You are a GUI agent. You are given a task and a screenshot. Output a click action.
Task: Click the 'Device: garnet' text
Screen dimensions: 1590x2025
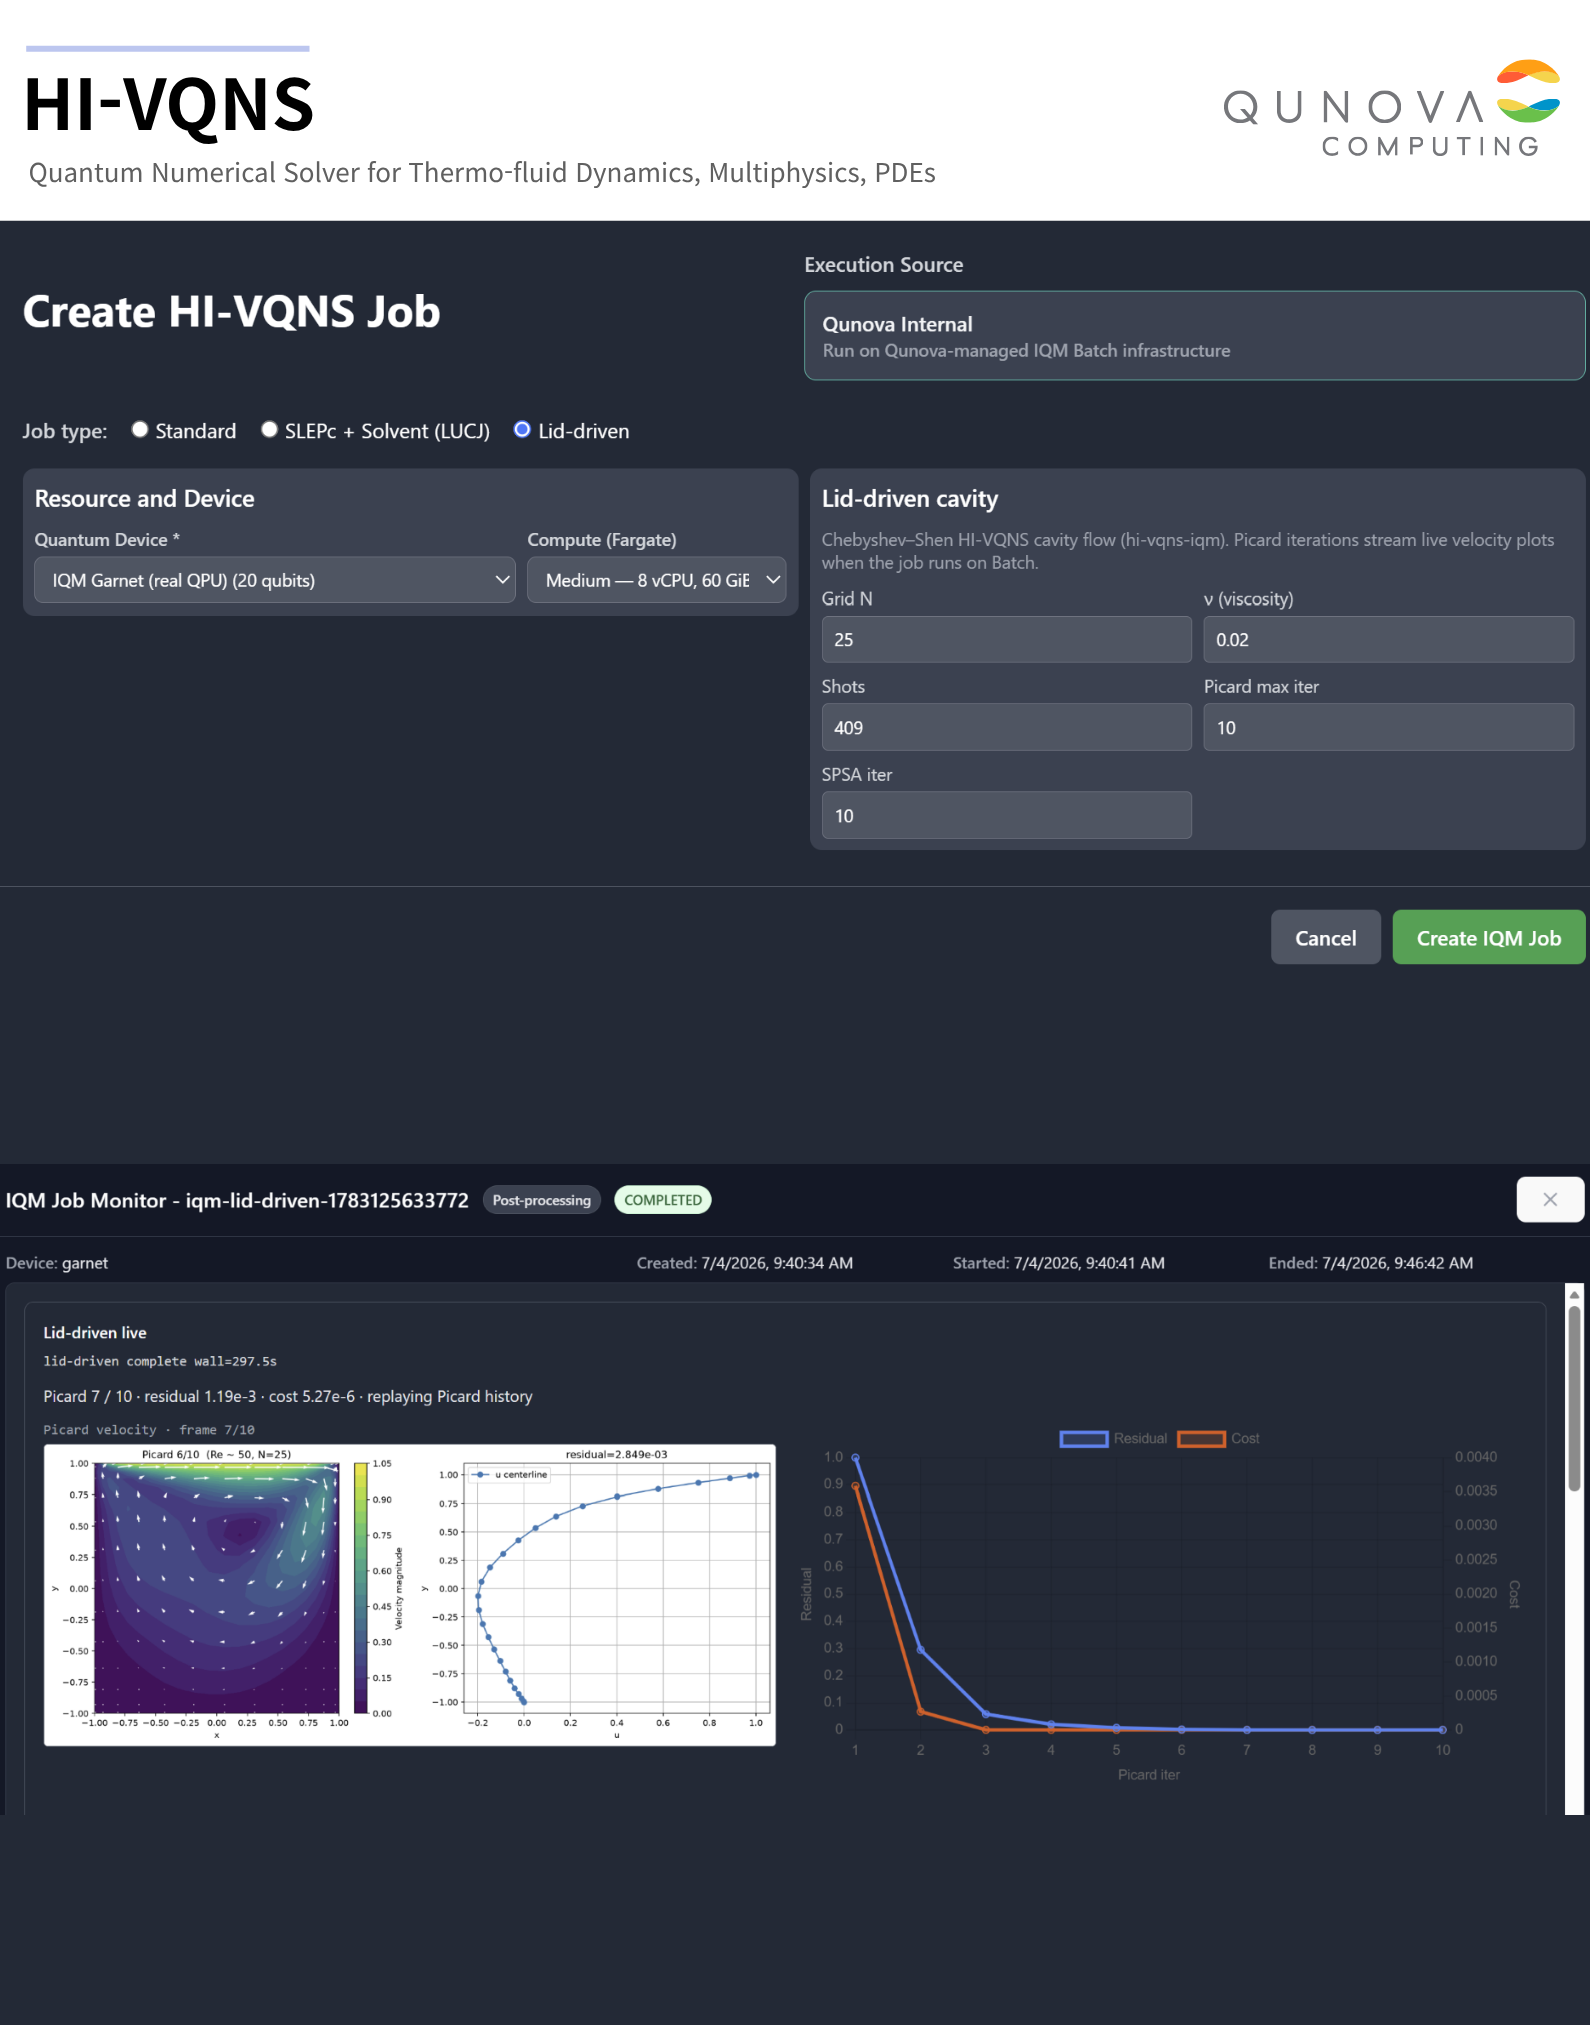pyautogui.click(x=57, y=1263)
